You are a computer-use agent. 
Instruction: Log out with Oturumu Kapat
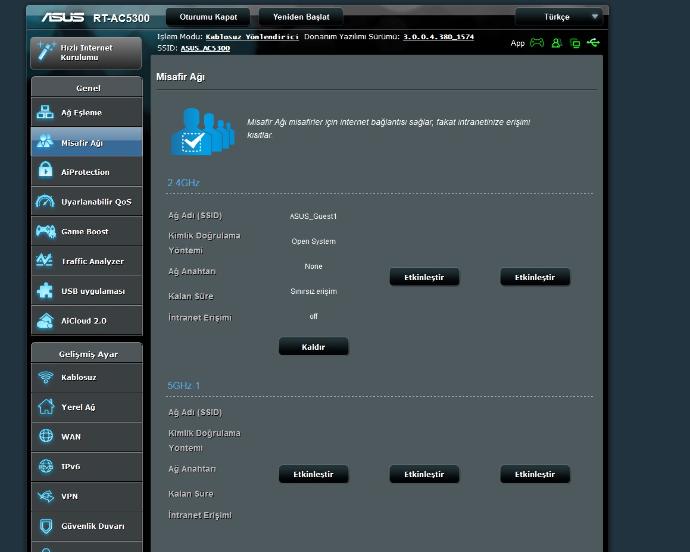coord(208,17)
